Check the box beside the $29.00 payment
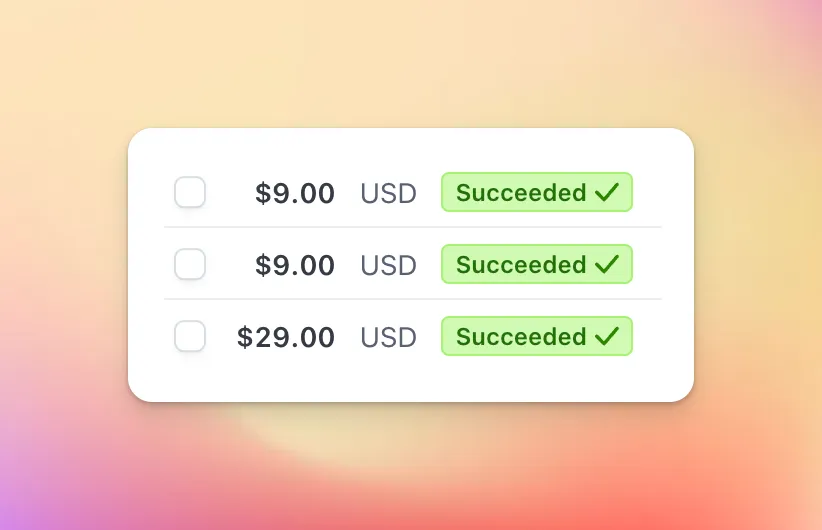The width and height of the screenshot is (822, 530). point(190,336)
